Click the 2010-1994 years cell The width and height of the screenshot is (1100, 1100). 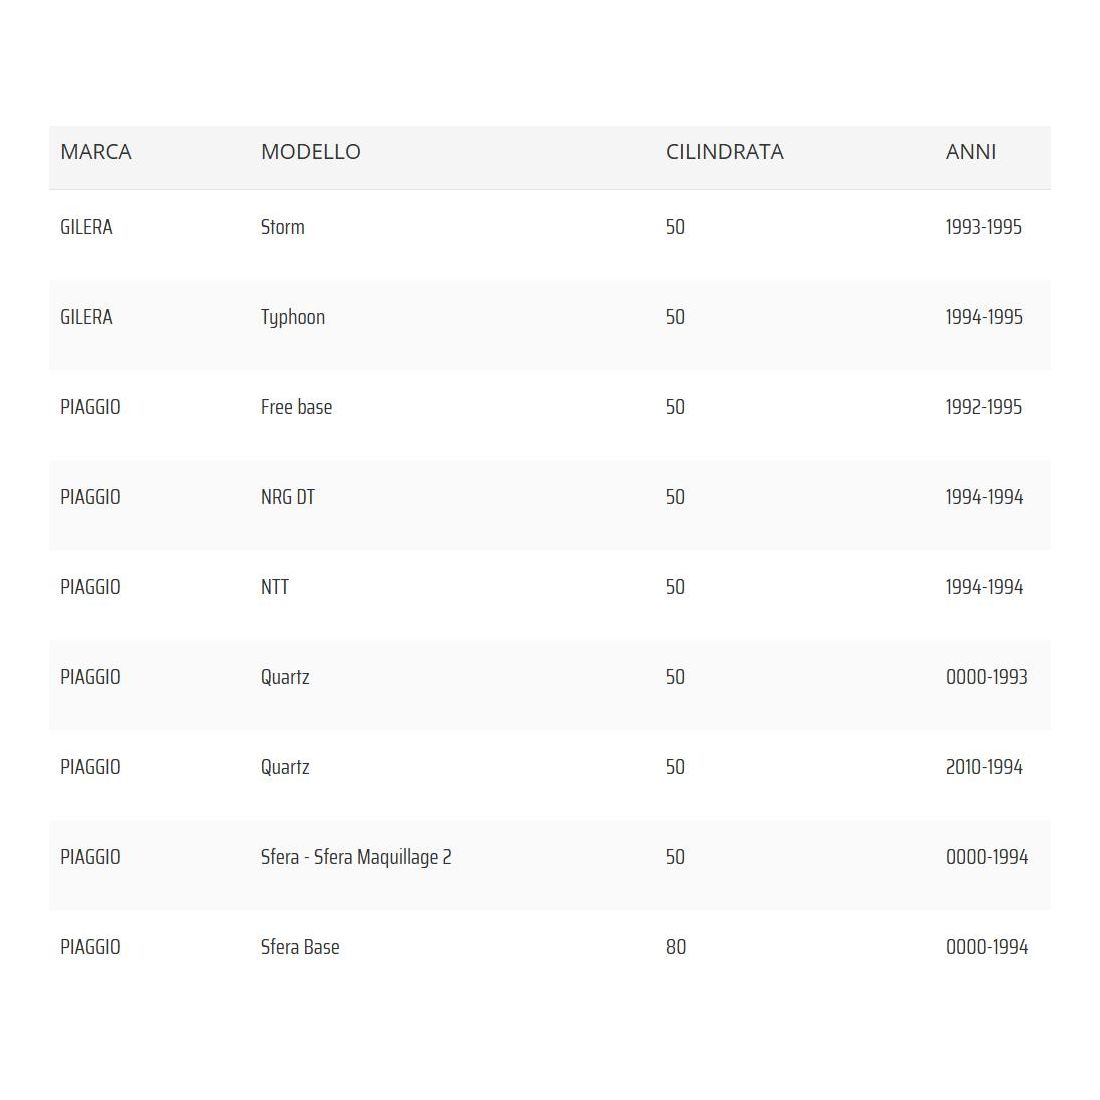tap(984, 767)
